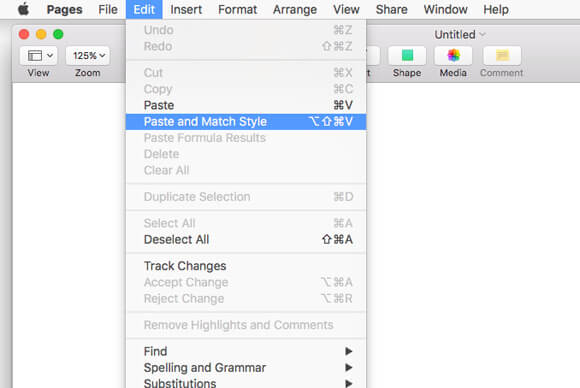Open the Help menu
580x388 pixels.
click(496, 9)
